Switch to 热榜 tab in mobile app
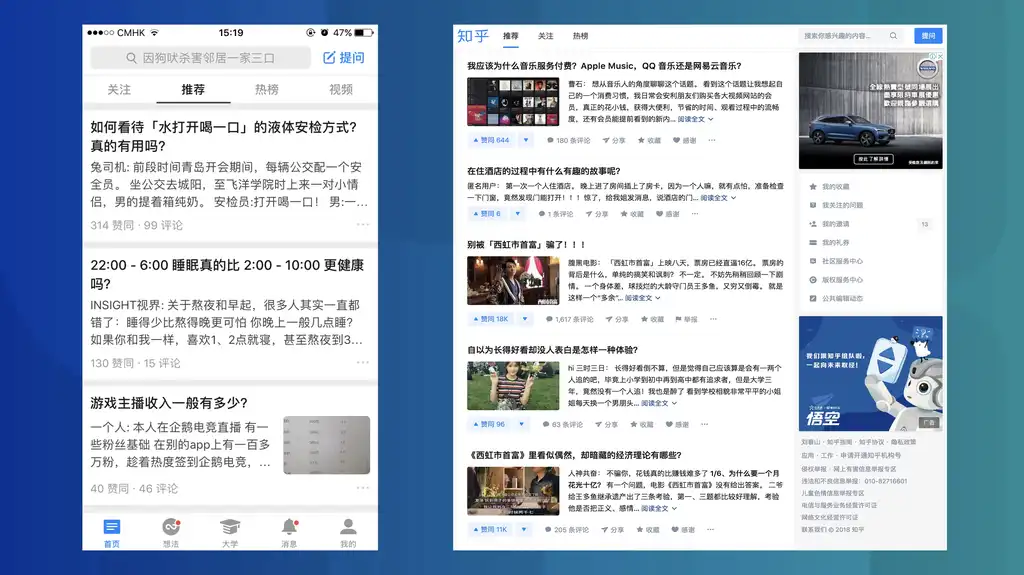 267,90
